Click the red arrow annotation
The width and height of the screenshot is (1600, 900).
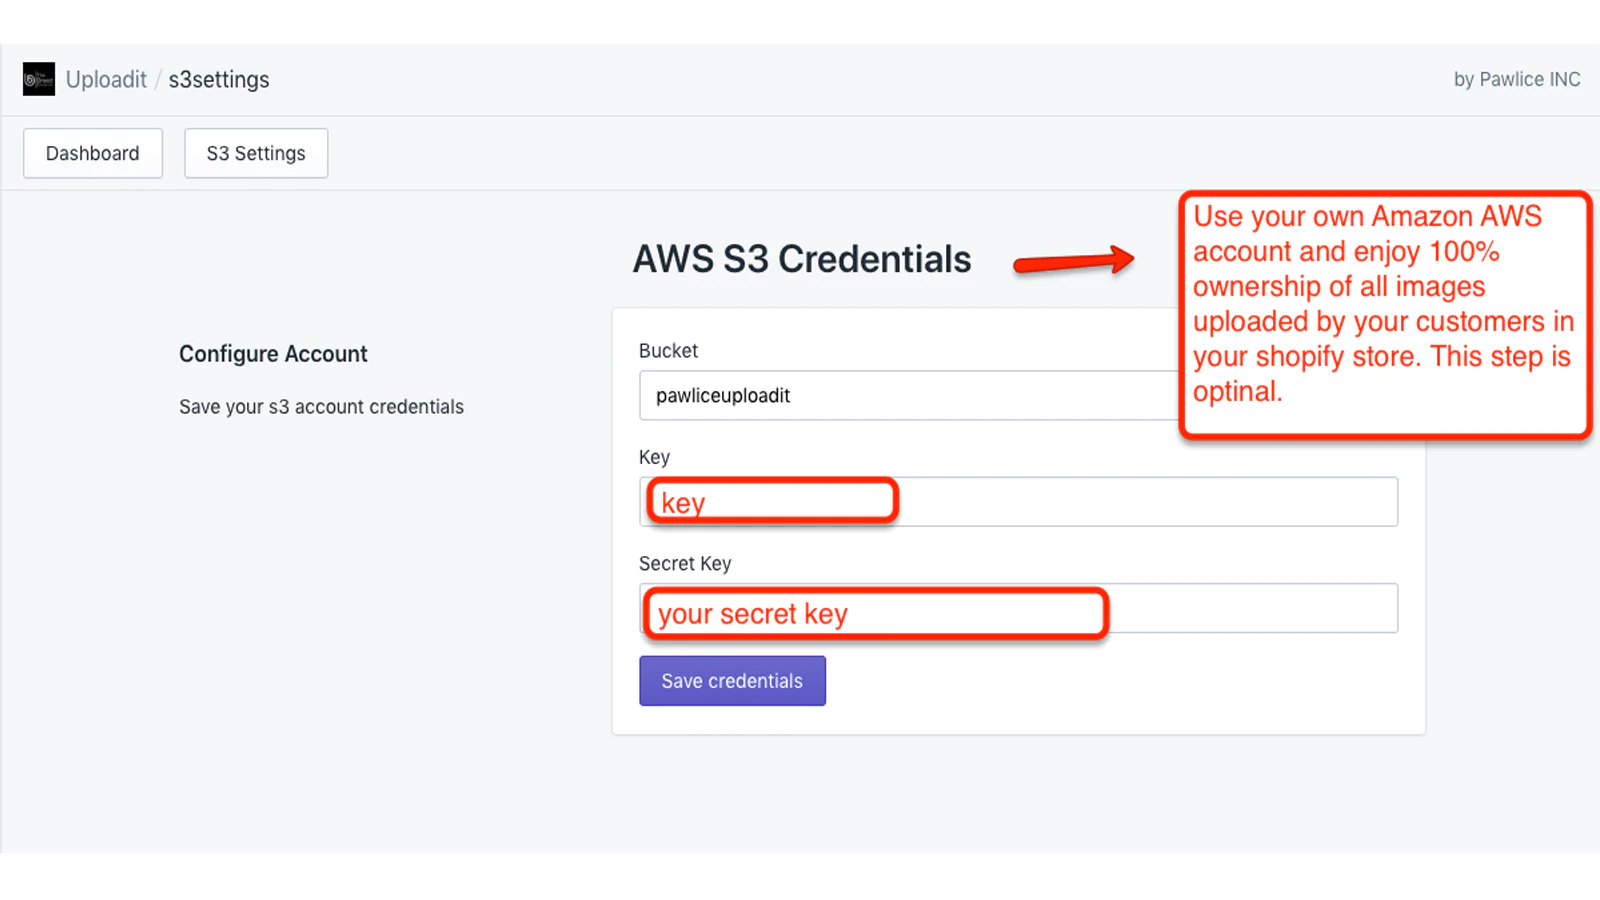1073,262
